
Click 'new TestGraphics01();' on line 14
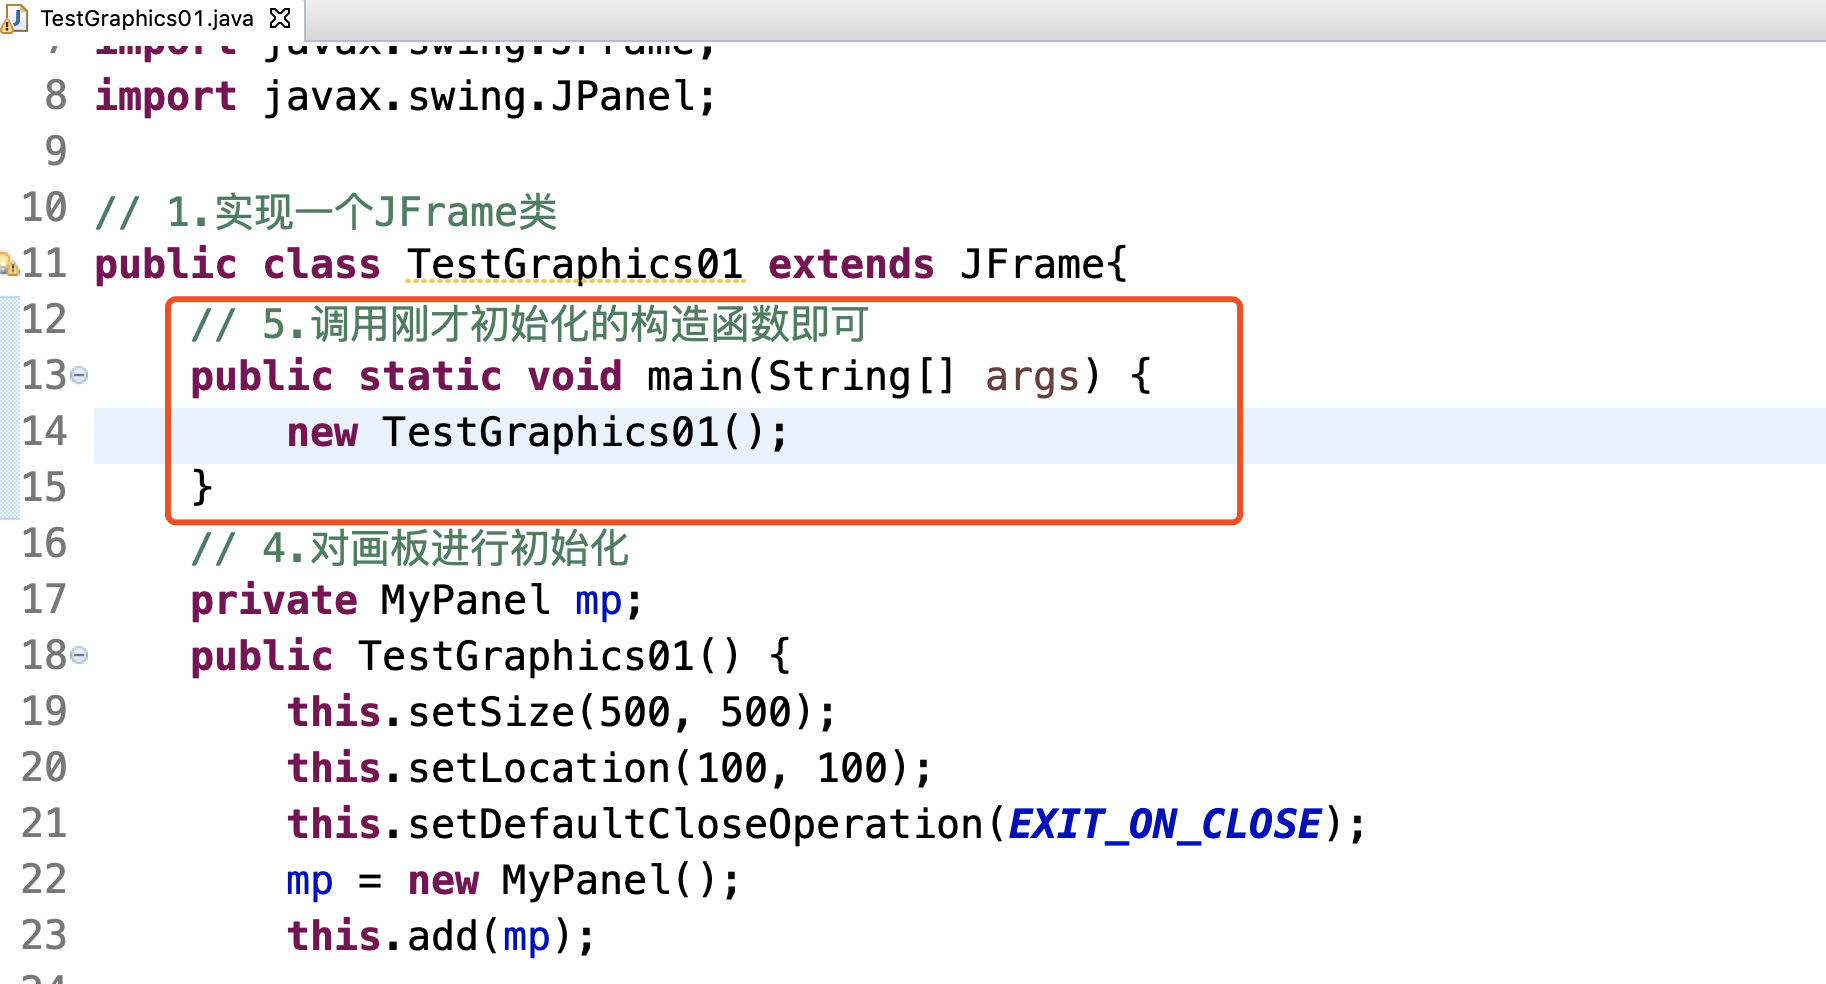tap(538, 433)
